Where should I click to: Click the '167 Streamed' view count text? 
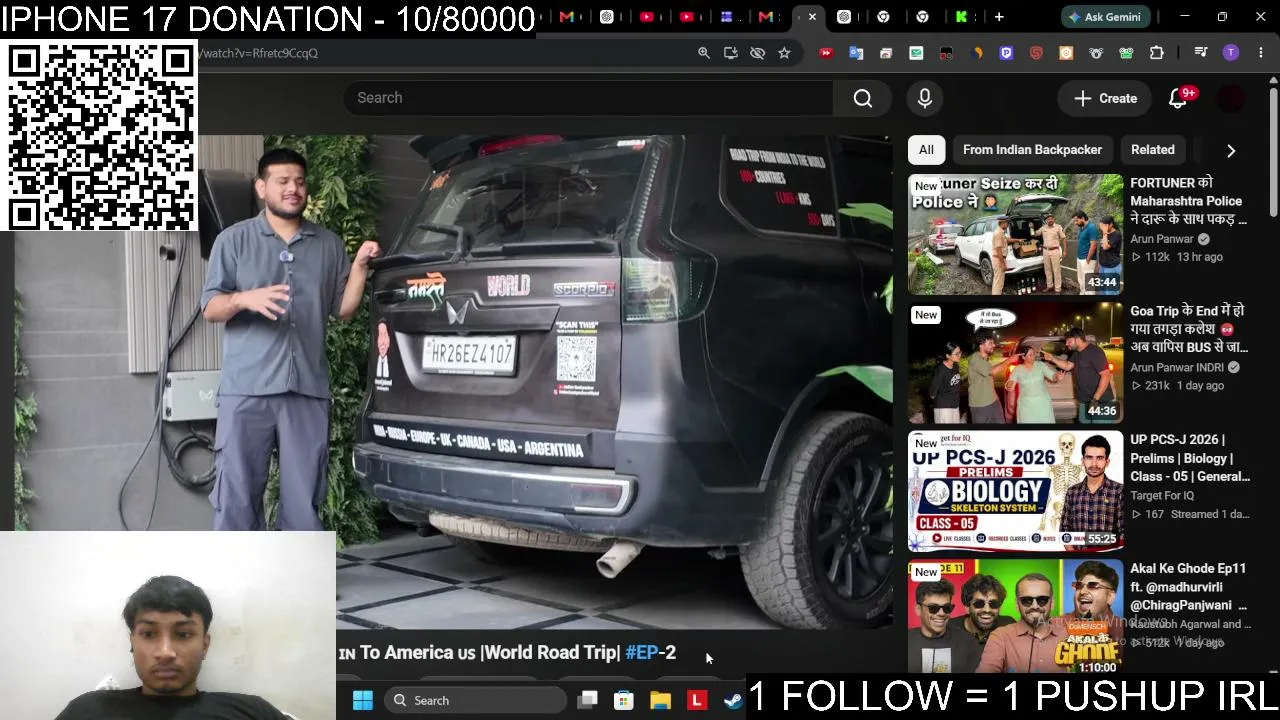[1190, 514]
